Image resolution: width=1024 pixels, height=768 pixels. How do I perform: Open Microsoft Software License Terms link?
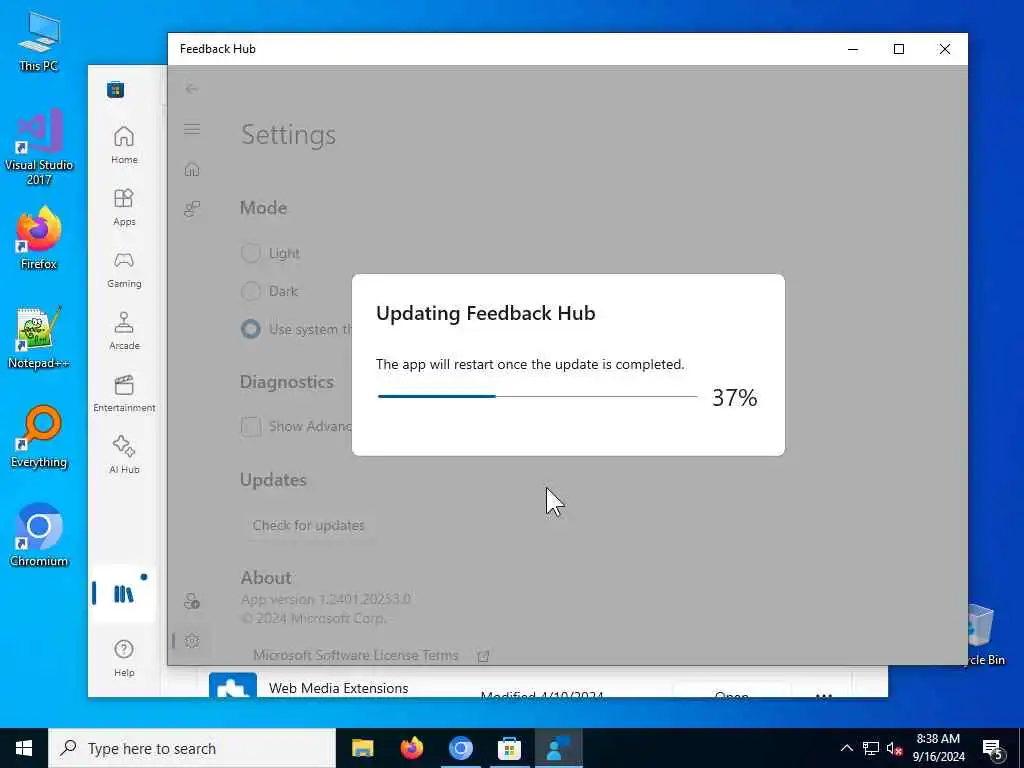coord(355,655)
